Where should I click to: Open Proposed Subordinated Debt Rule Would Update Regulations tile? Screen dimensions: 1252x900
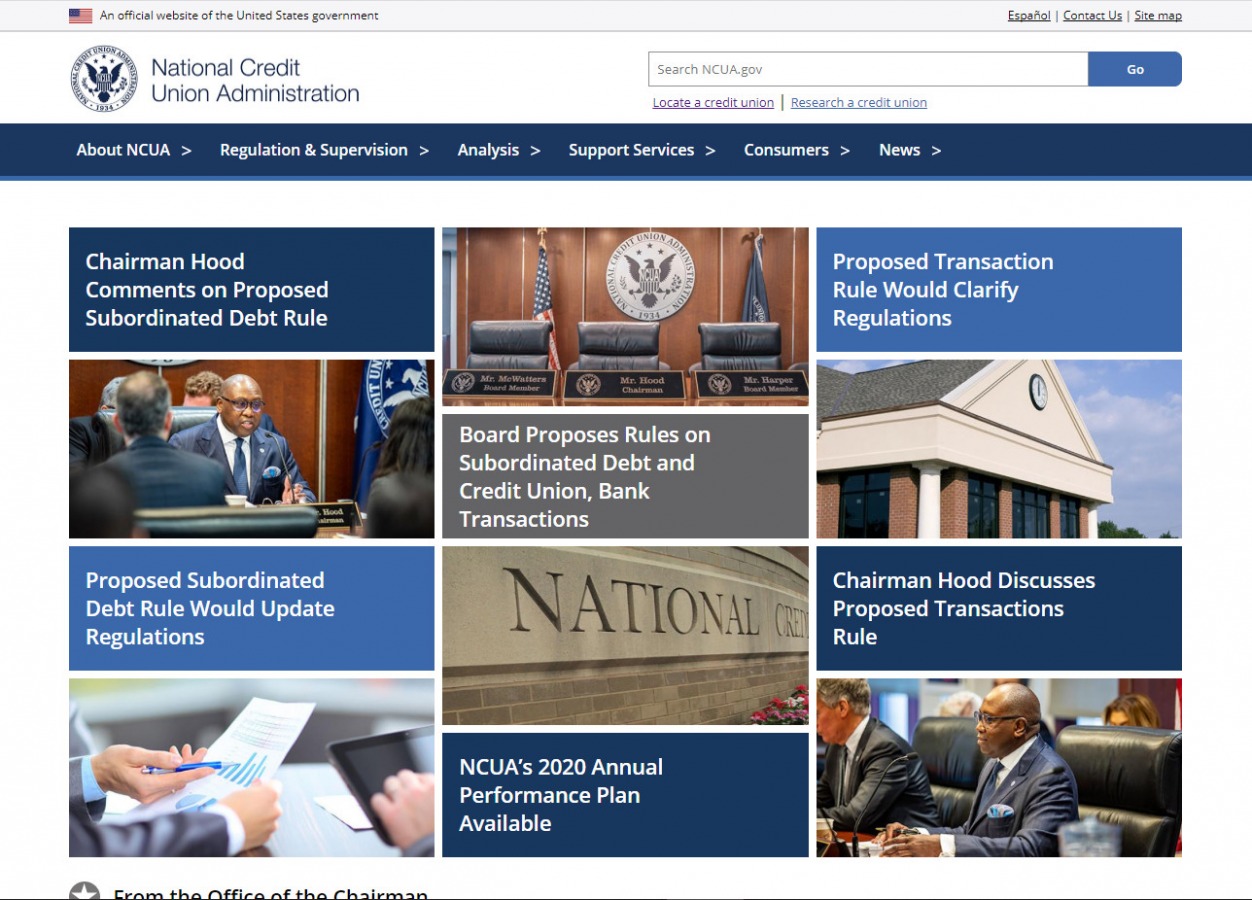(x=252, y=608)
